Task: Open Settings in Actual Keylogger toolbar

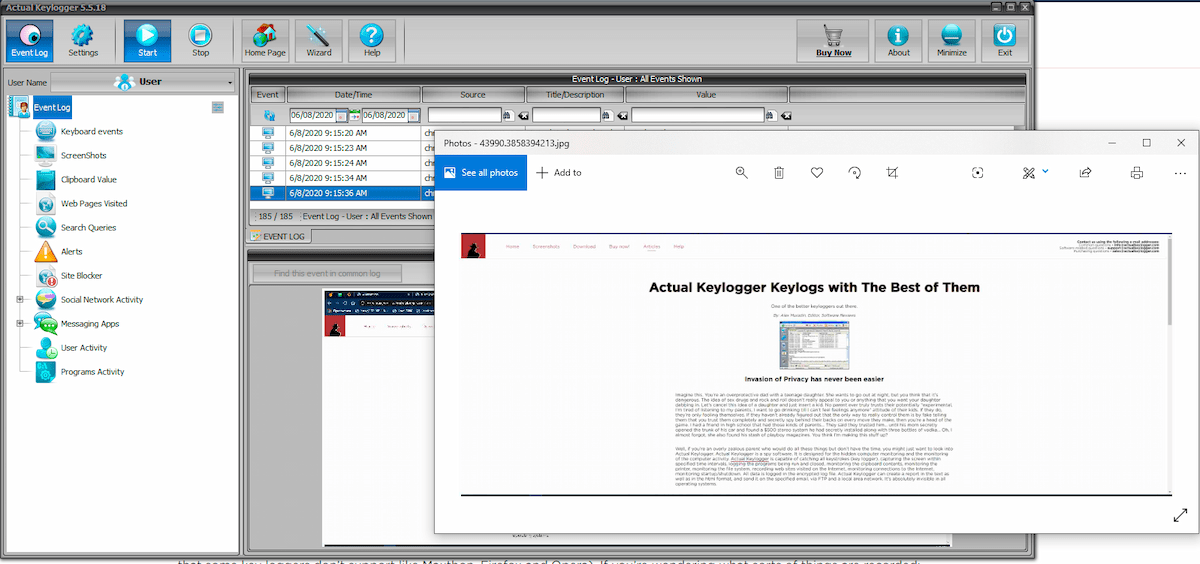Action: (x=83, y=41)
